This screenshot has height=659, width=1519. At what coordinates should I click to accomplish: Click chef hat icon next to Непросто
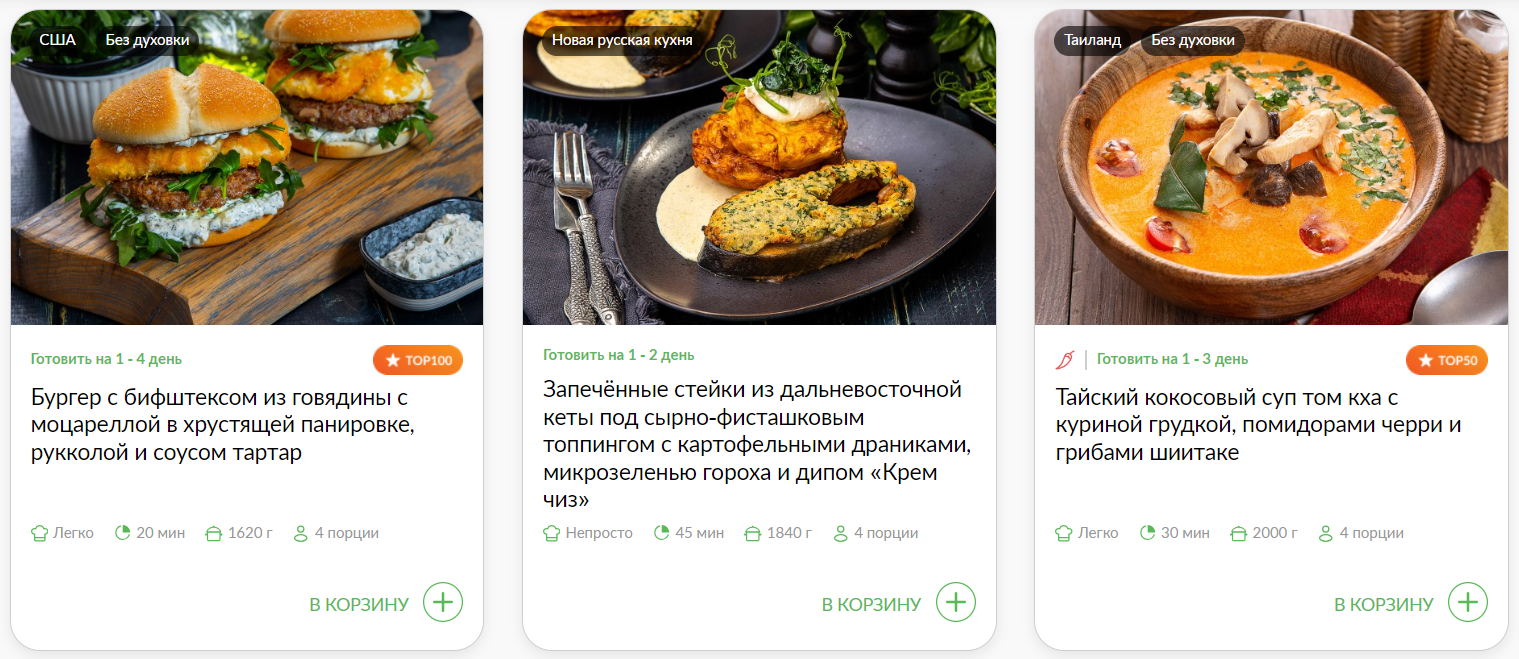(x=551, y=533)
